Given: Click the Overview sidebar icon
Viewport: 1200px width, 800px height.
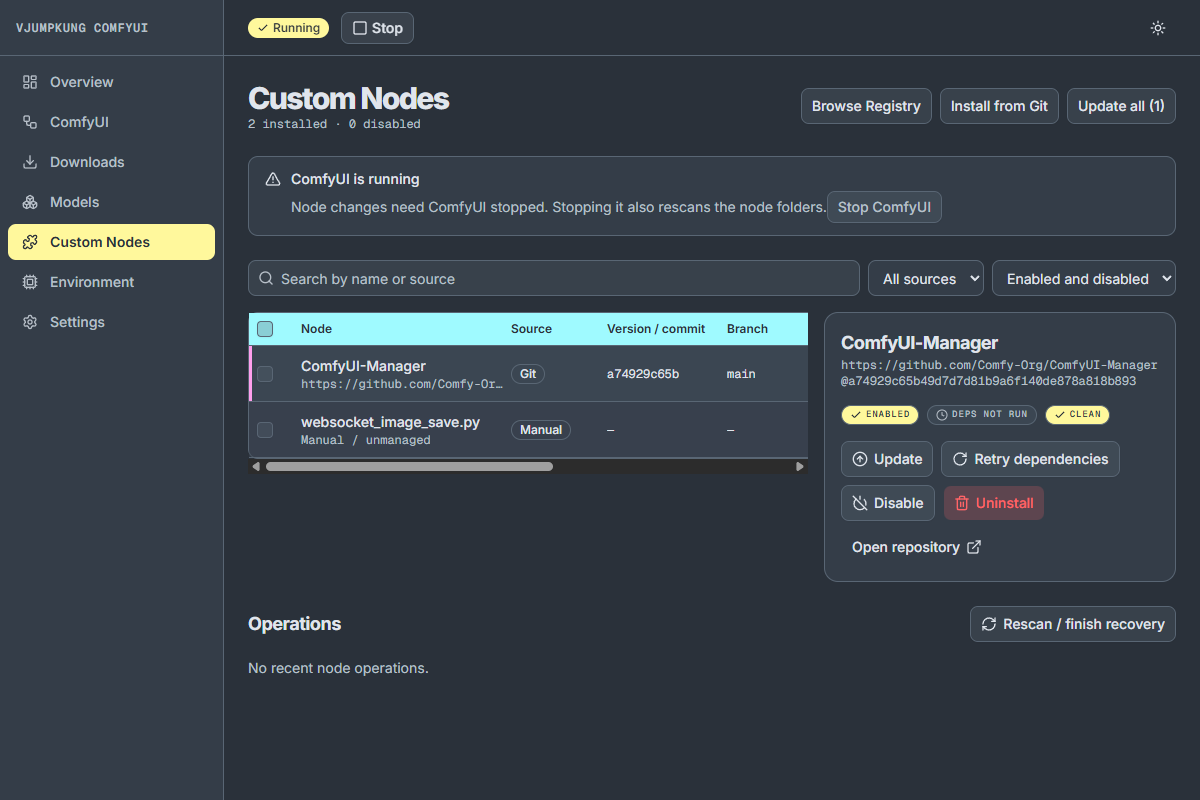Looking at the screenshot, I should tap(30, 82).
